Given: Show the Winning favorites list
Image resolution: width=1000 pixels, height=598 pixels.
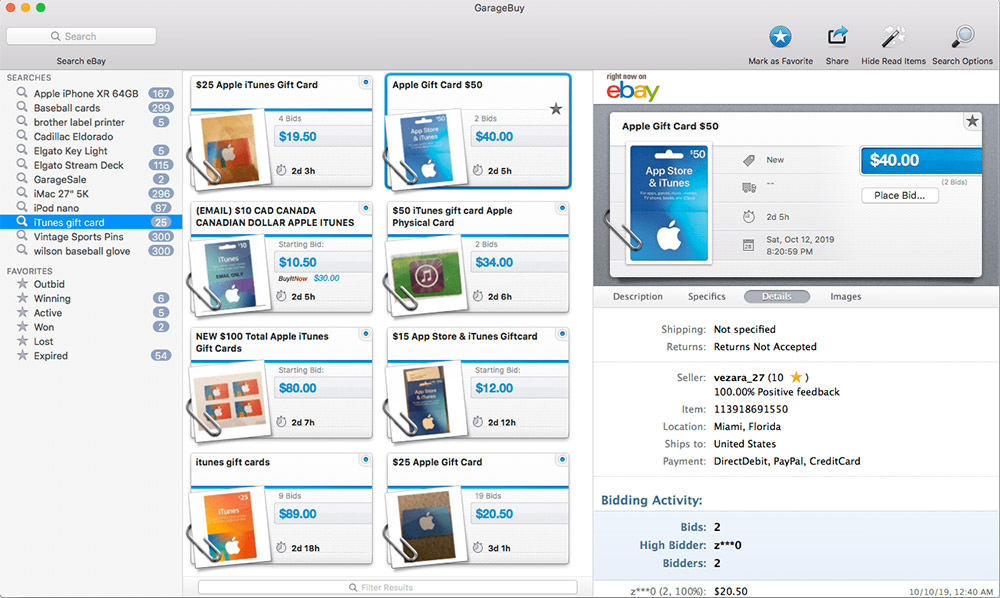Looking at the screenshot, I should [x=91, y=298].
